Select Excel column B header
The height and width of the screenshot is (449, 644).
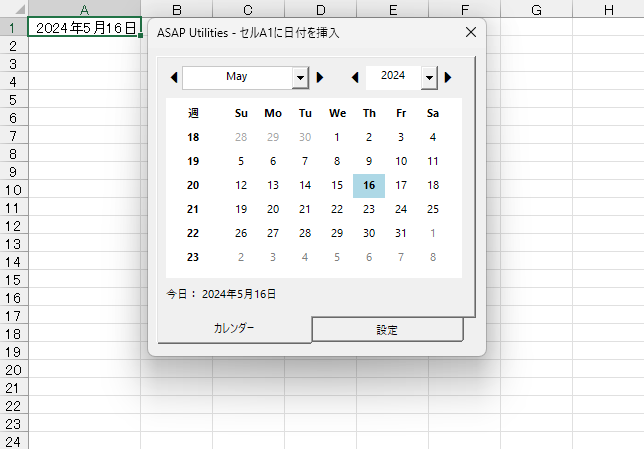pyautogui.click(x=177, y=9)
